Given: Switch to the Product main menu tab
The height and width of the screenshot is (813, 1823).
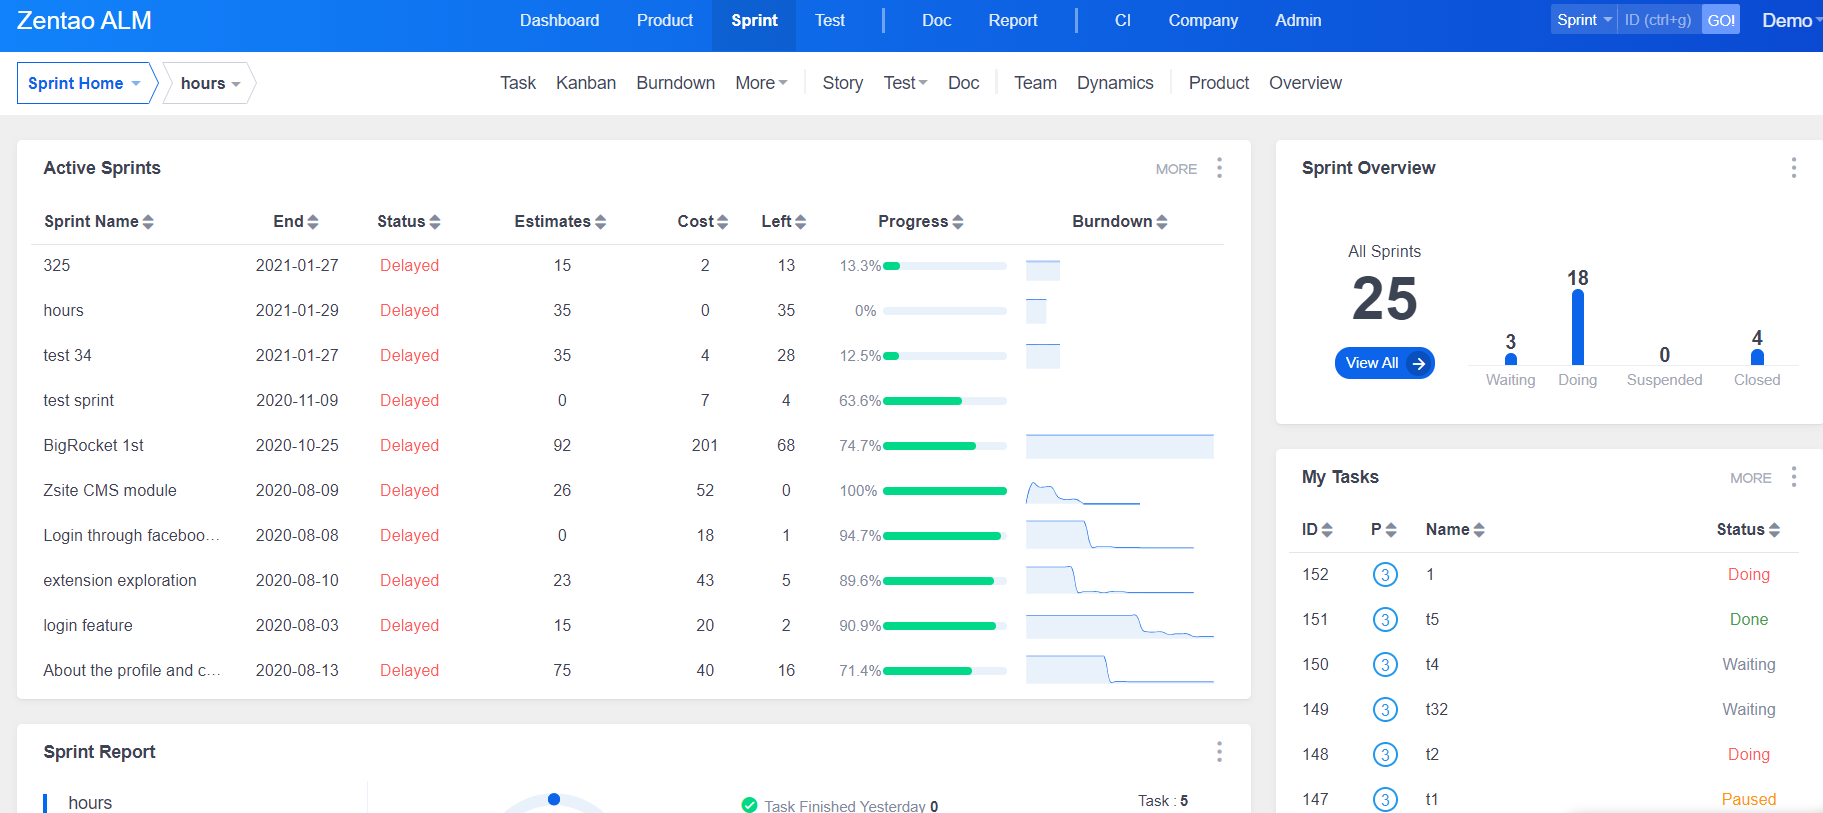Looking at the screenshot, I should coord(664,20).
